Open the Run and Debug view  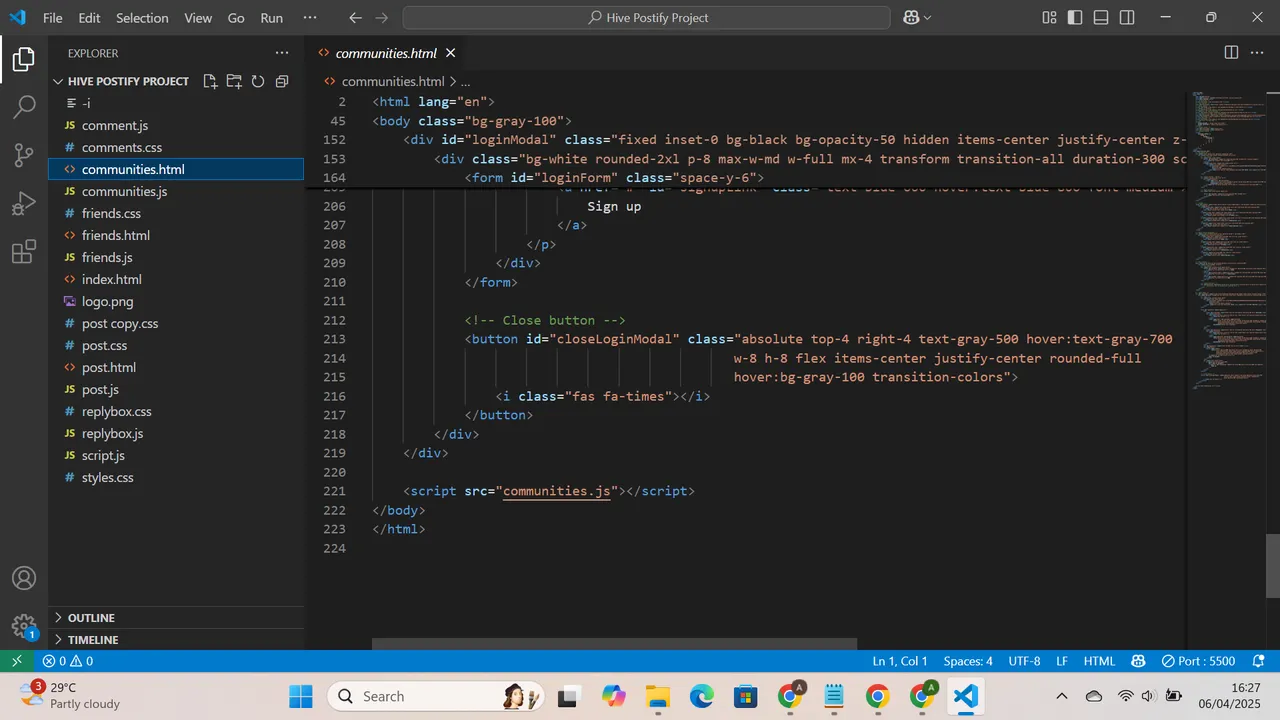(24, 204)
